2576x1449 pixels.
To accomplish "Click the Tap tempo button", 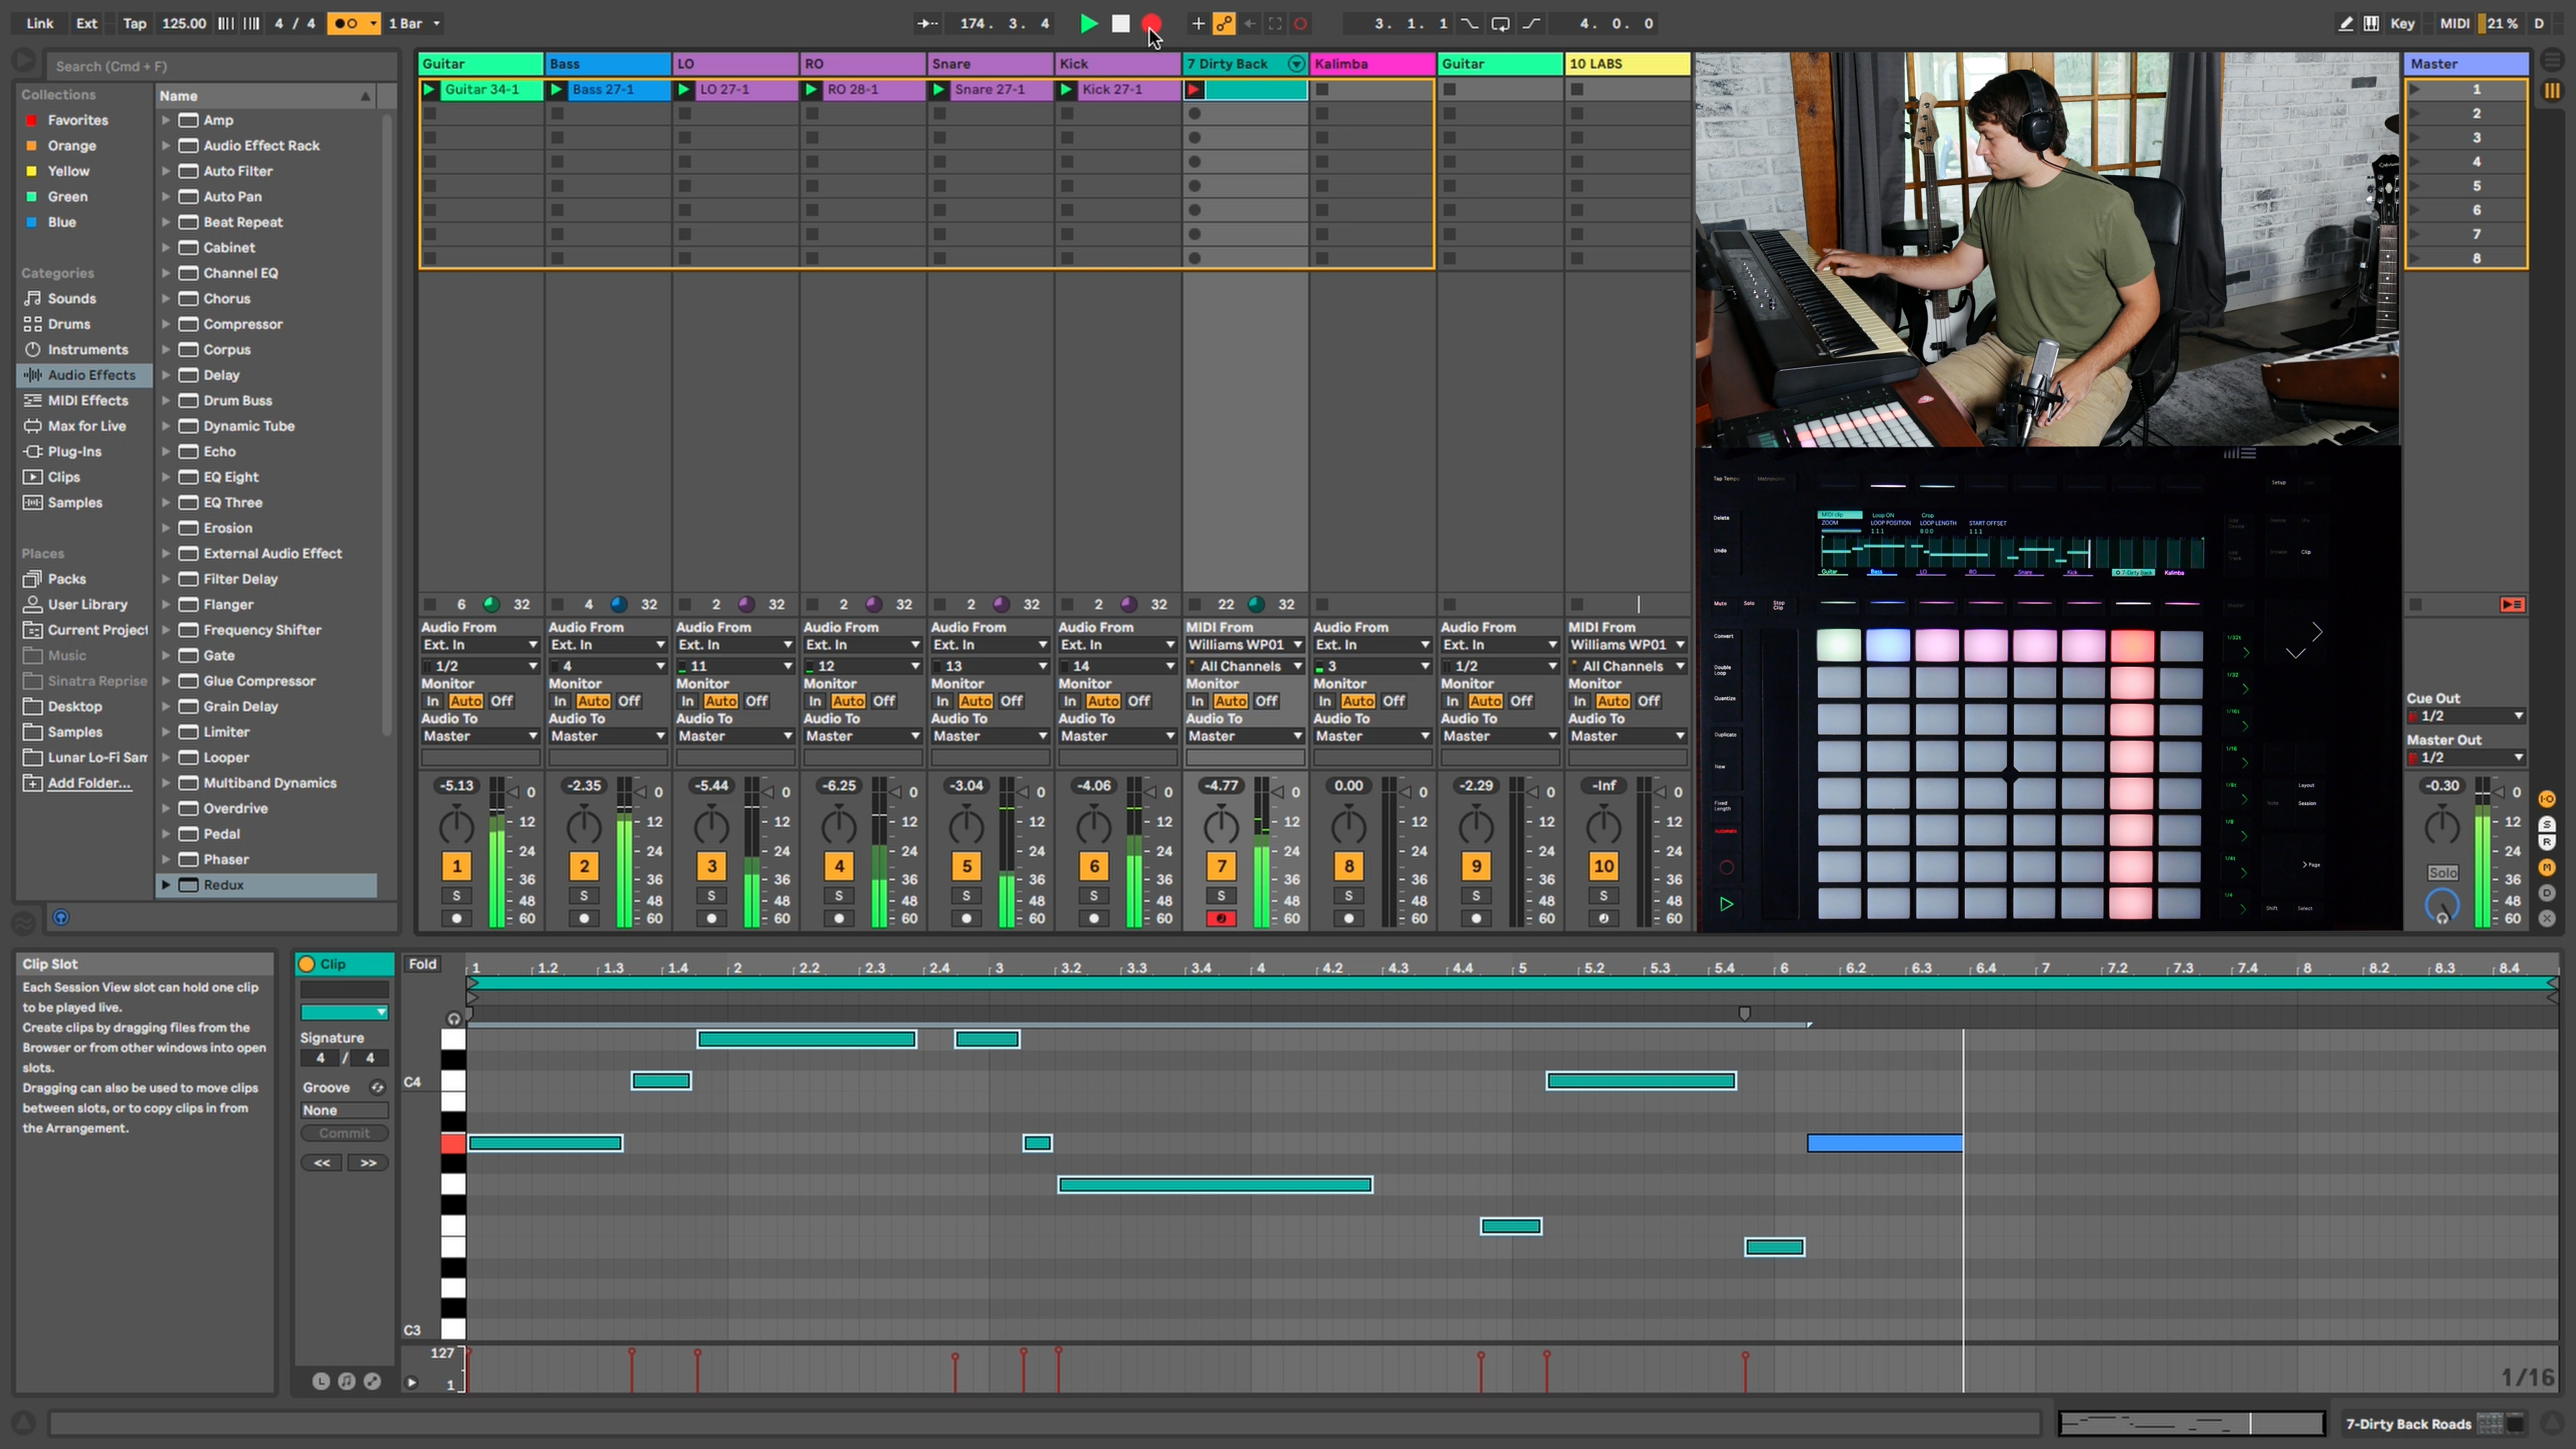I will click(x=134, y=23).
